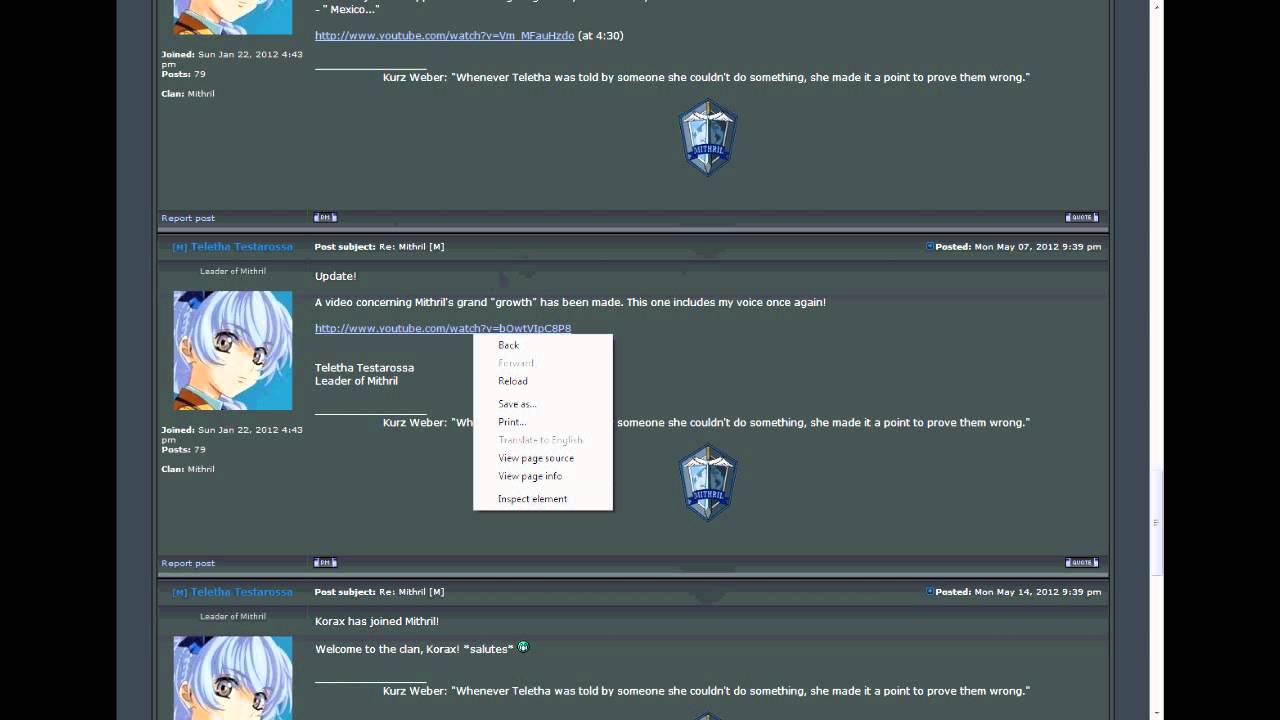Click Mithril emblem in the 'Mexico' video post signature
Viewport: 1280px width, 720px height.
pos(708,138)
